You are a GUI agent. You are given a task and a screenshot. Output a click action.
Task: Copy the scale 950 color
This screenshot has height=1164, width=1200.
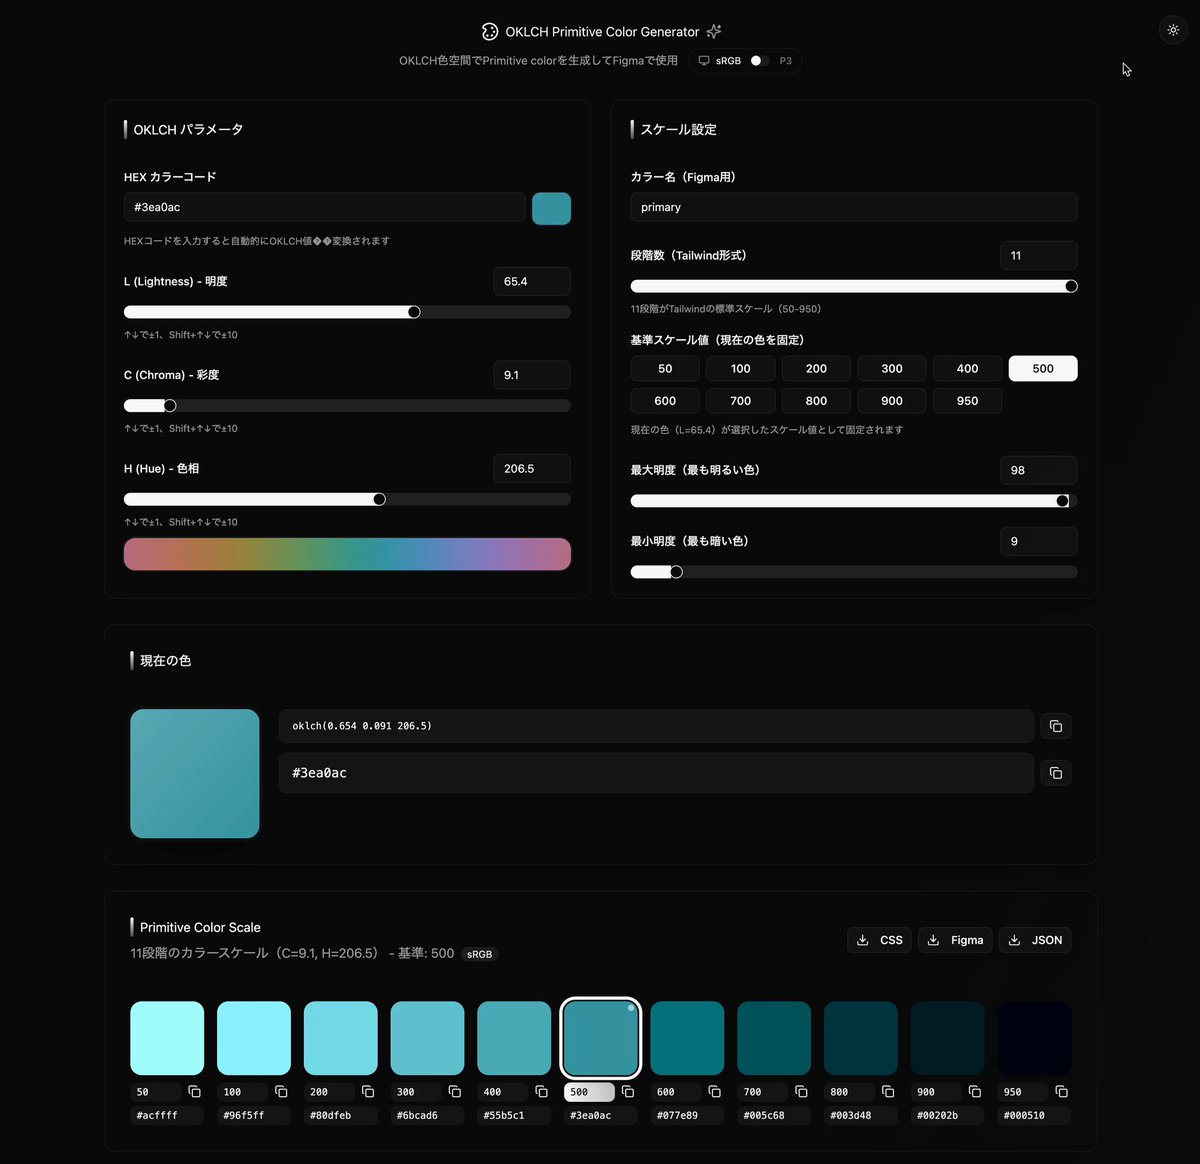[x=1061, y=1092]
